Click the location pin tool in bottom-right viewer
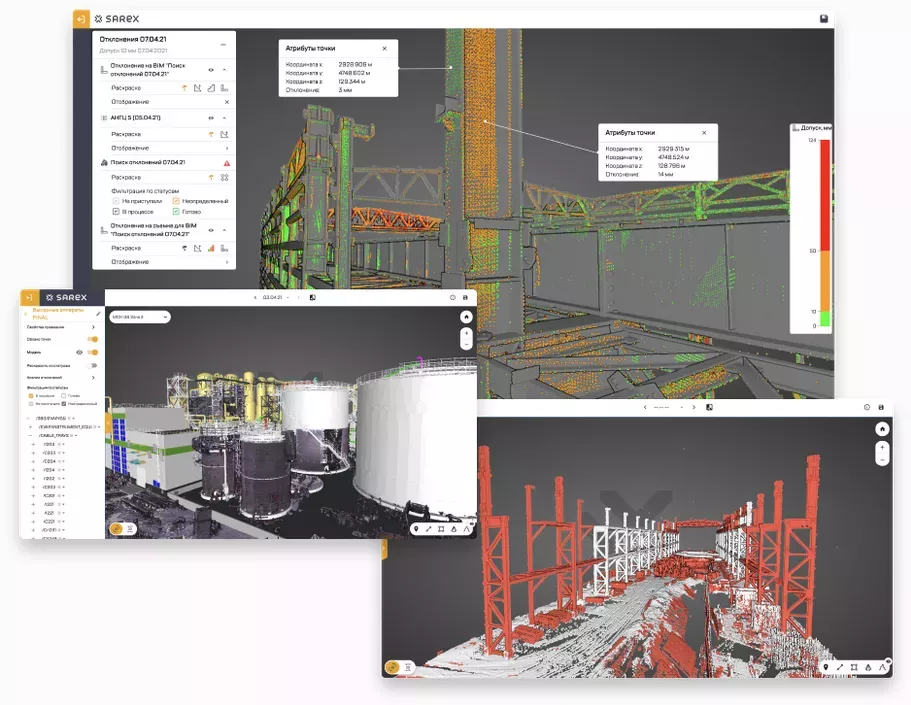This screenshot has height=705, width=911. (825, 667)
